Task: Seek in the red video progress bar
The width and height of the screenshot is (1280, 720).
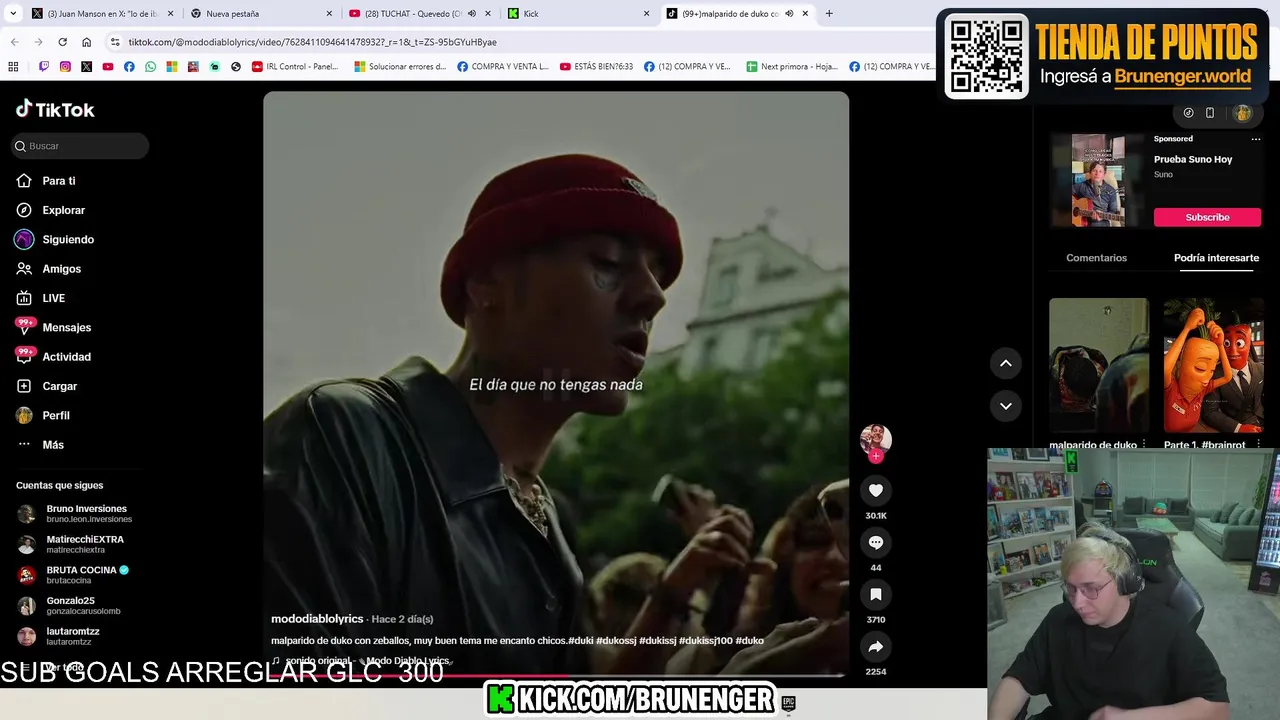Action: click(556, 676)
